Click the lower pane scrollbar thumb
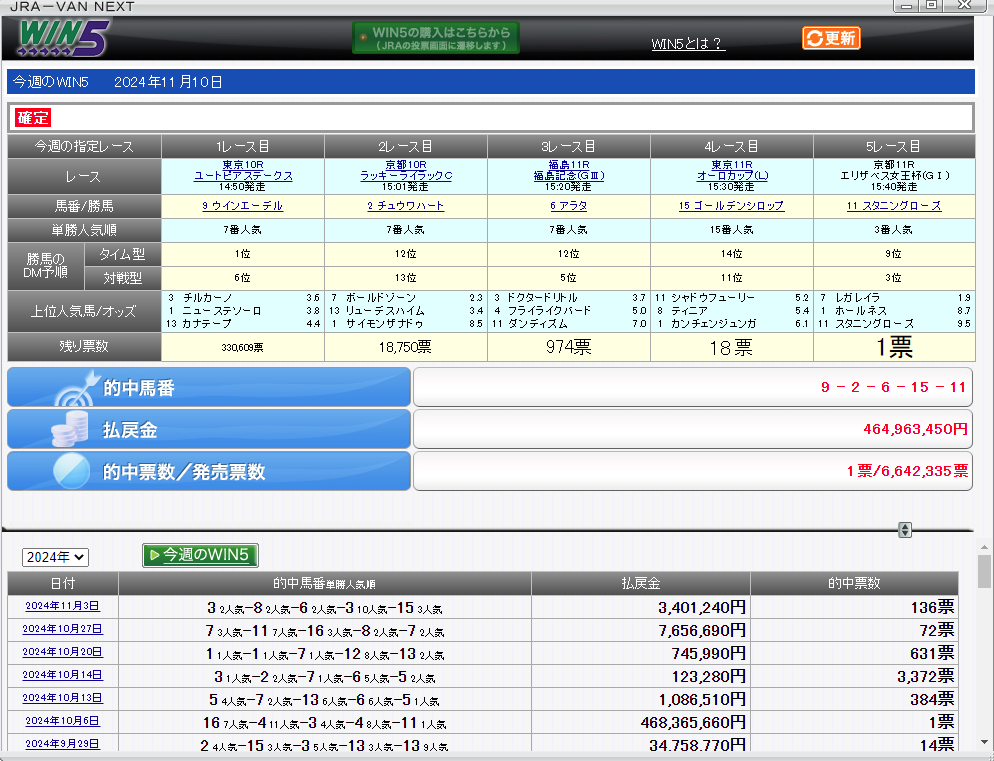Image resolution: width=994 pixels, height=761 pixels. (984, 572)
